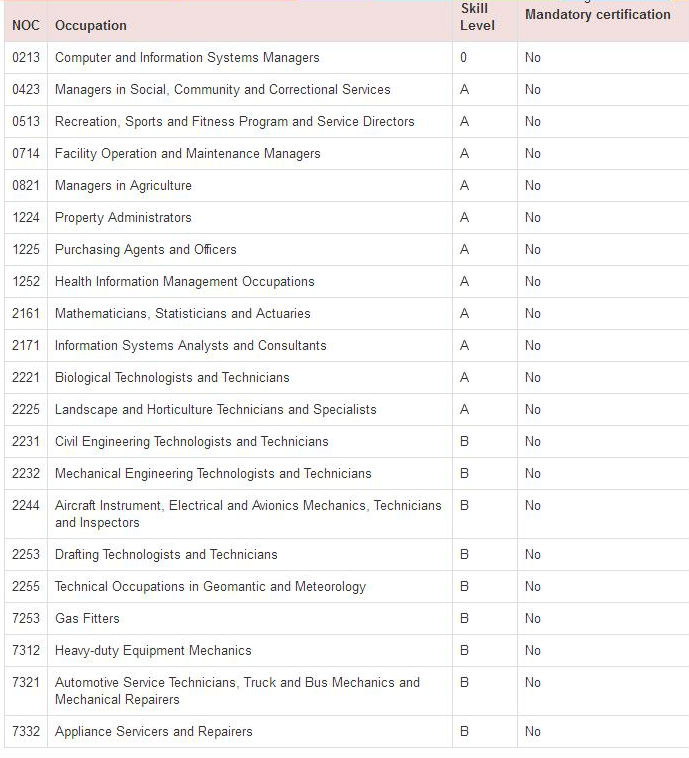The height and width of the screenshot is (758, 689).
Task: Click the NOC column header
Action: [x=26, y=25]
